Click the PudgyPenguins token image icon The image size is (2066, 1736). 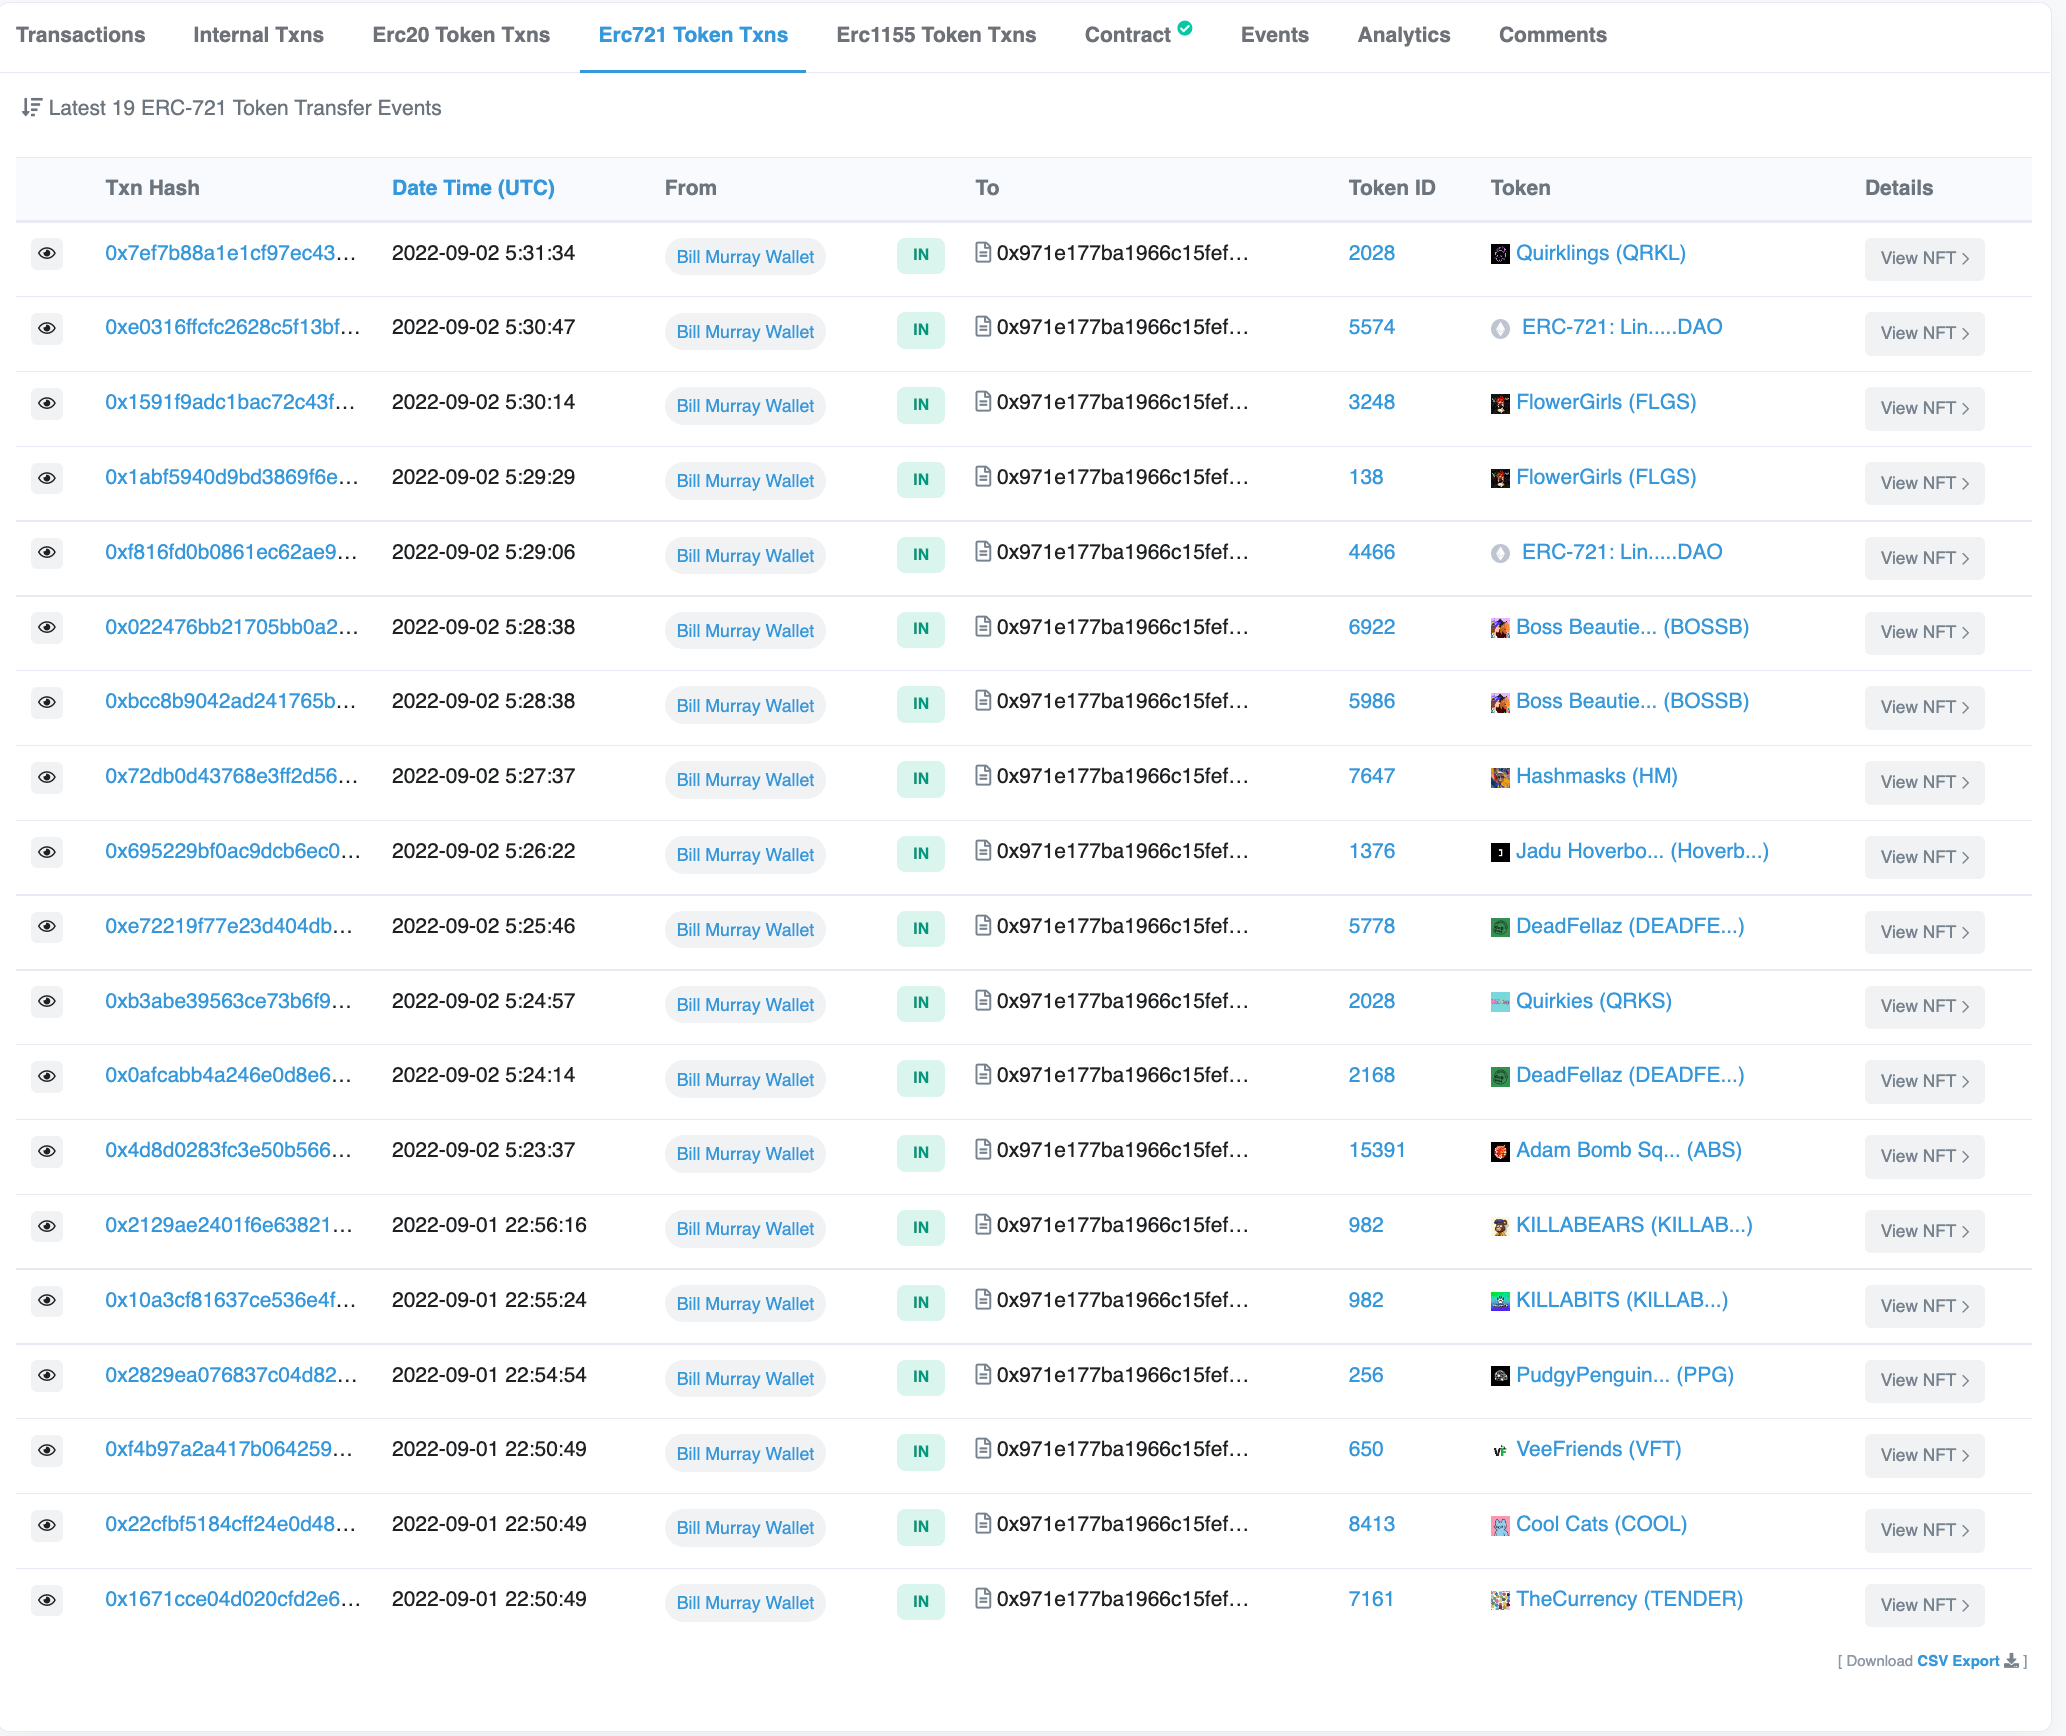point(1500,1376)
